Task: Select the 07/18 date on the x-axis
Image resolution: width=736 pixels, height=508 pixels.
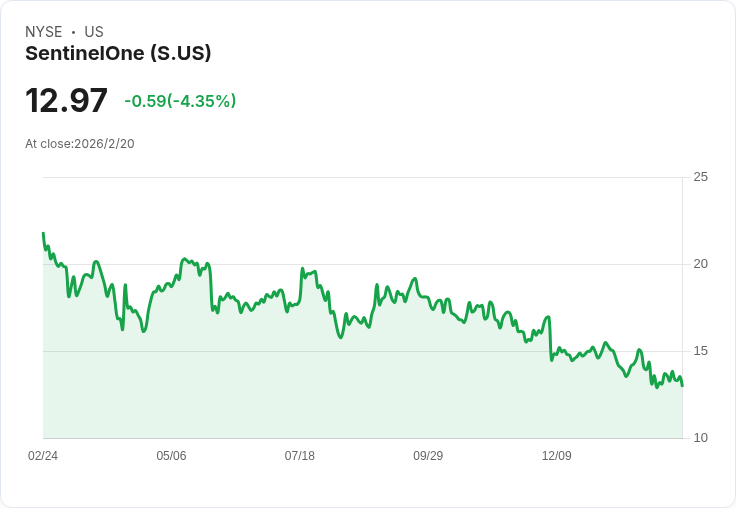Action: point(300,456)
